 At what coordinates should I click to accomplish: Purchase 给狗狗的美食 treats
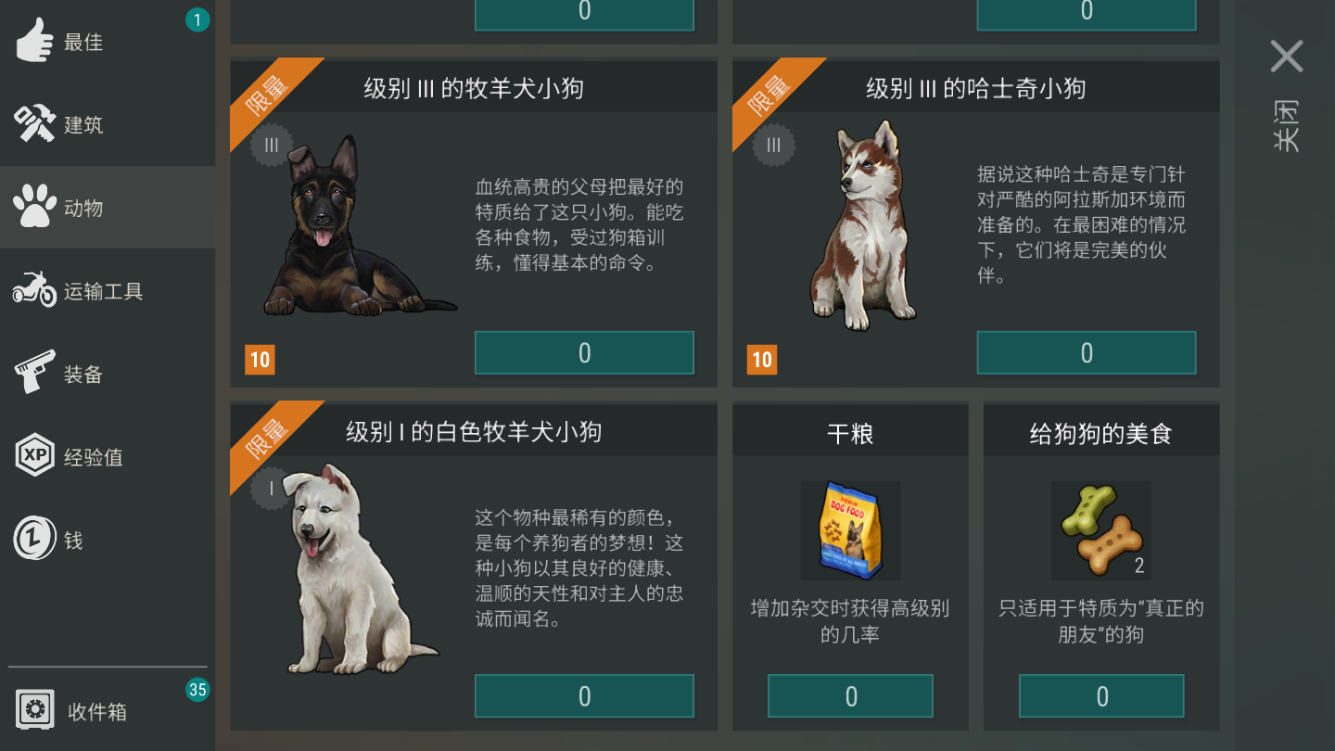tap(1101, 696)
